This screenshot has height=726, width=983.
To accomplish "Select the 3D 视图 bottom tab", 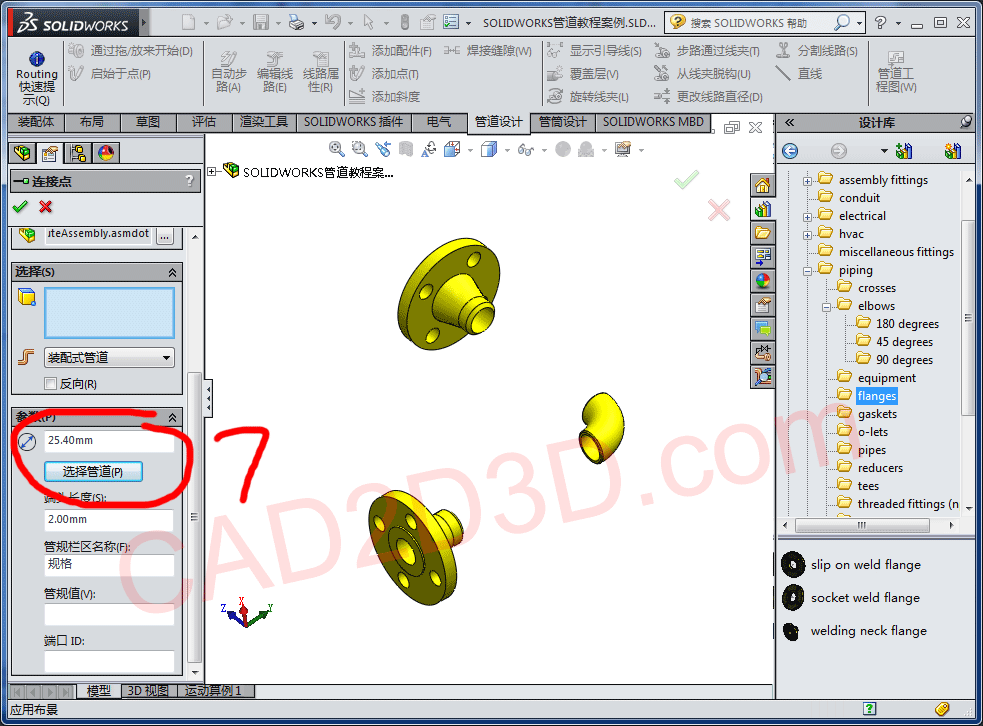I will (x=148, y=691).
